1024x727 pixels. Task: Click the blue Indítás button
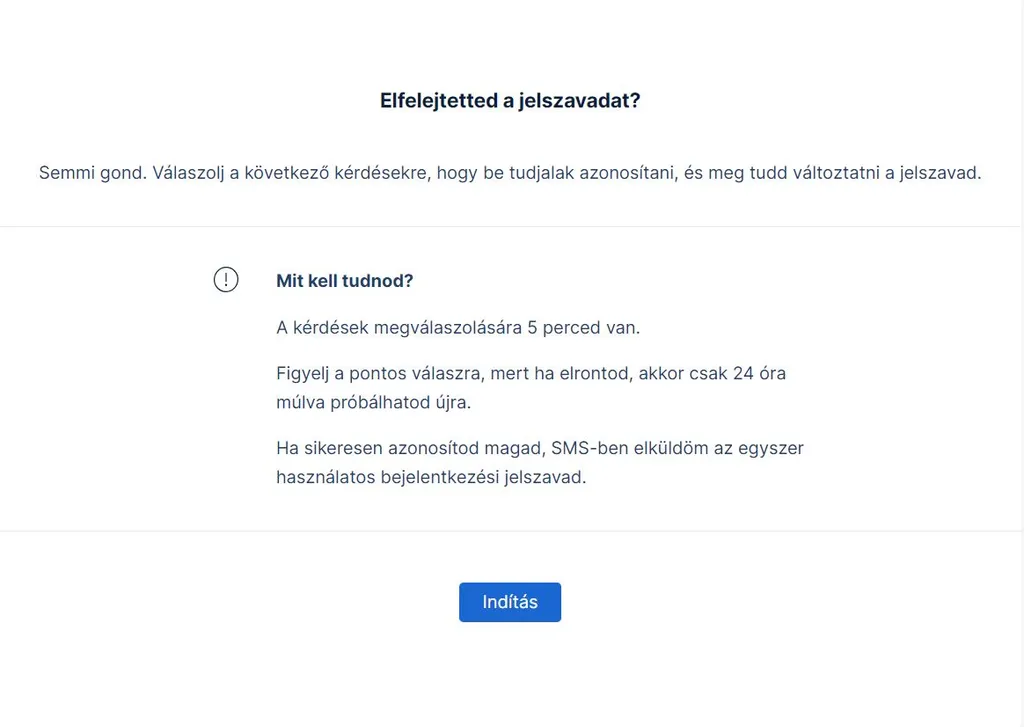510,602
